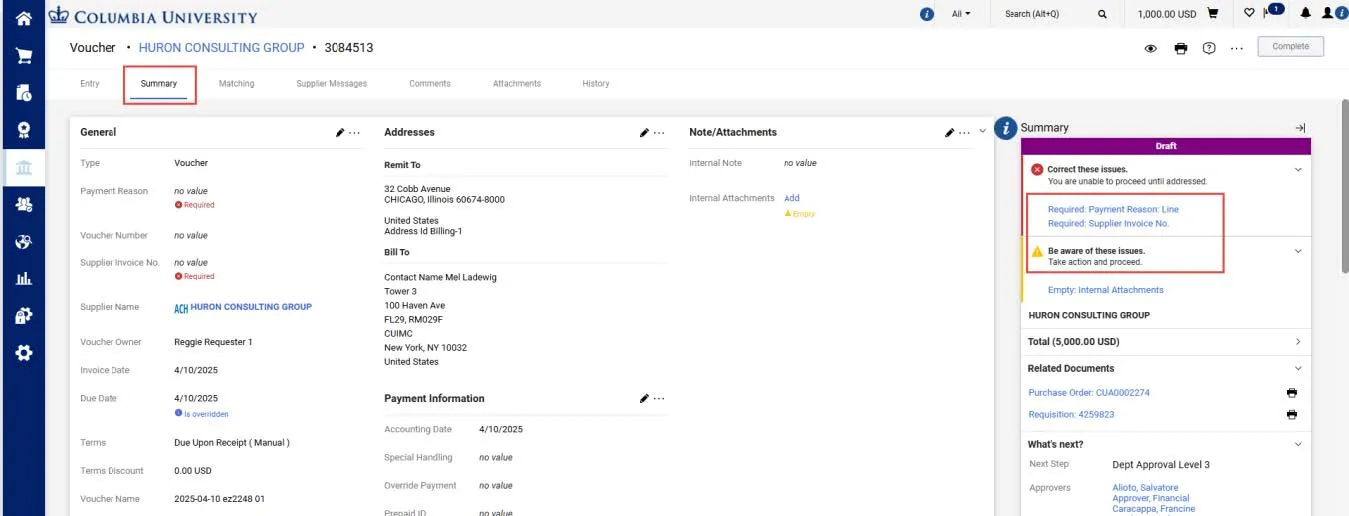The image size is (1349, 516).
Task: Collapse the Summary side panel arrow
Action: coord(1300,128)
